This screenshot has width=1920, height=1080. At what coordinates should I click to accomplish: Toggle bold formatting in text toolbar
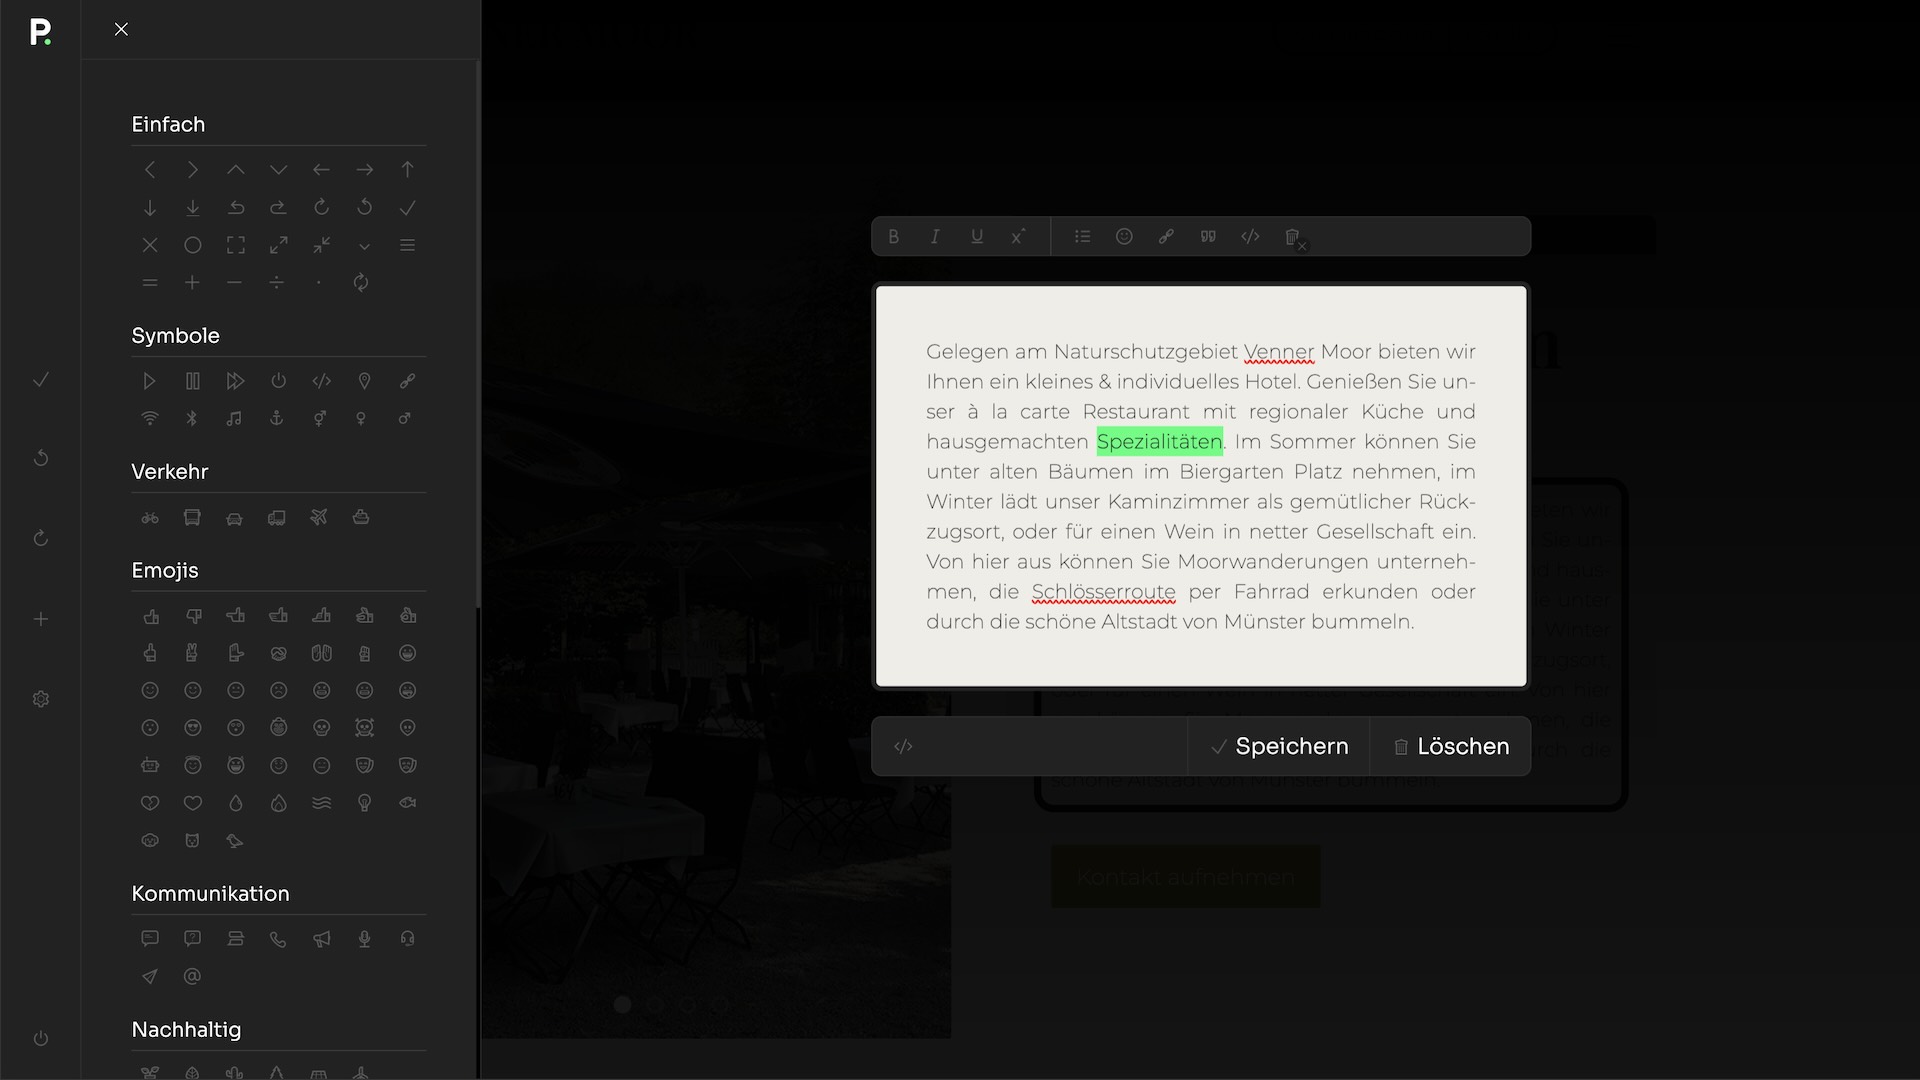click(x=893, y=237)
